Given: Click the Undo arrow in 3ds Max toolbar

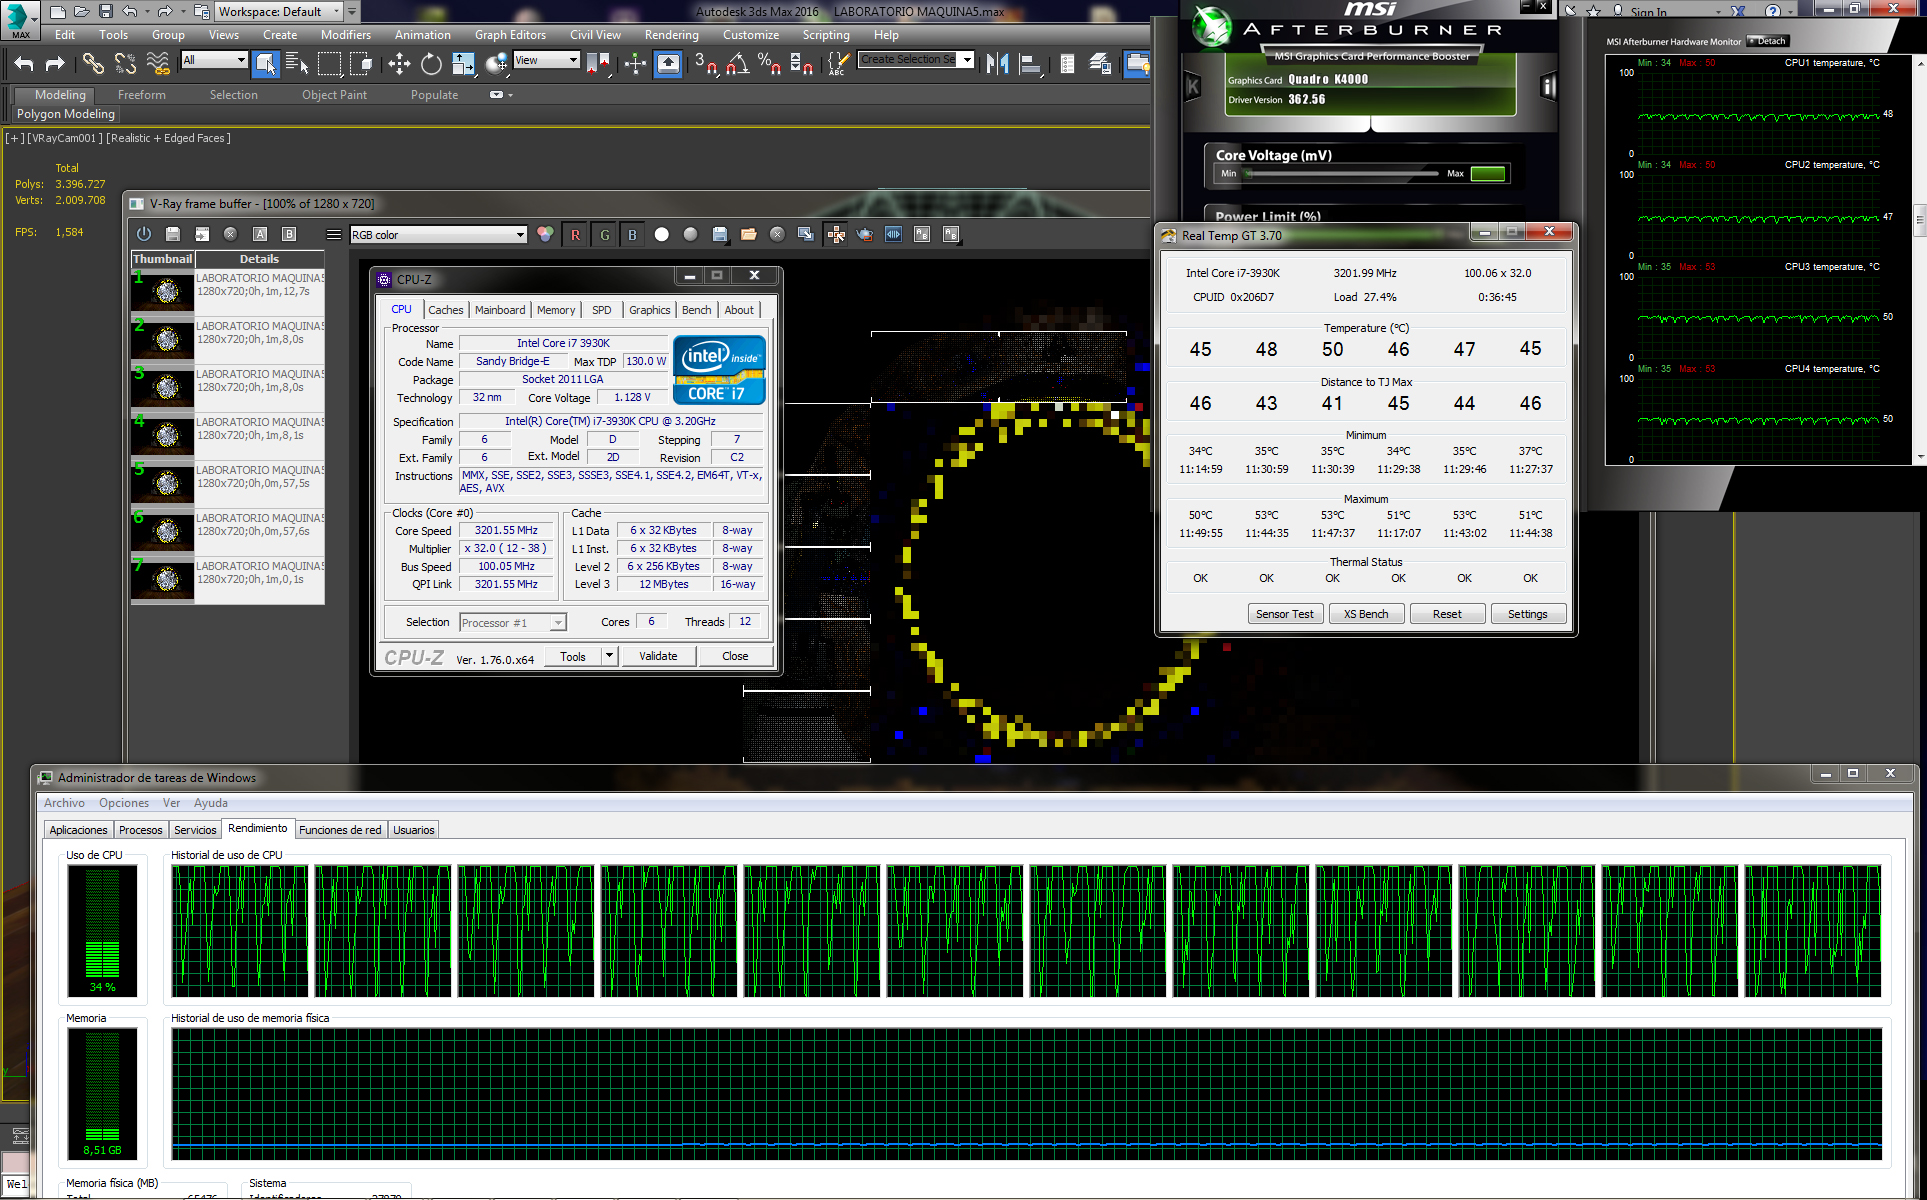Looking at the screenshot, I should [x=24, y=64].
